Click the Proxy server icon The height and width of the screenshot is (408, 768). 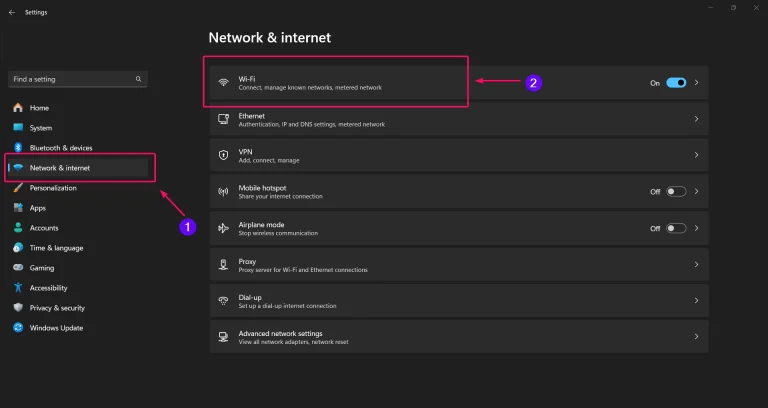tap(223, 264)
